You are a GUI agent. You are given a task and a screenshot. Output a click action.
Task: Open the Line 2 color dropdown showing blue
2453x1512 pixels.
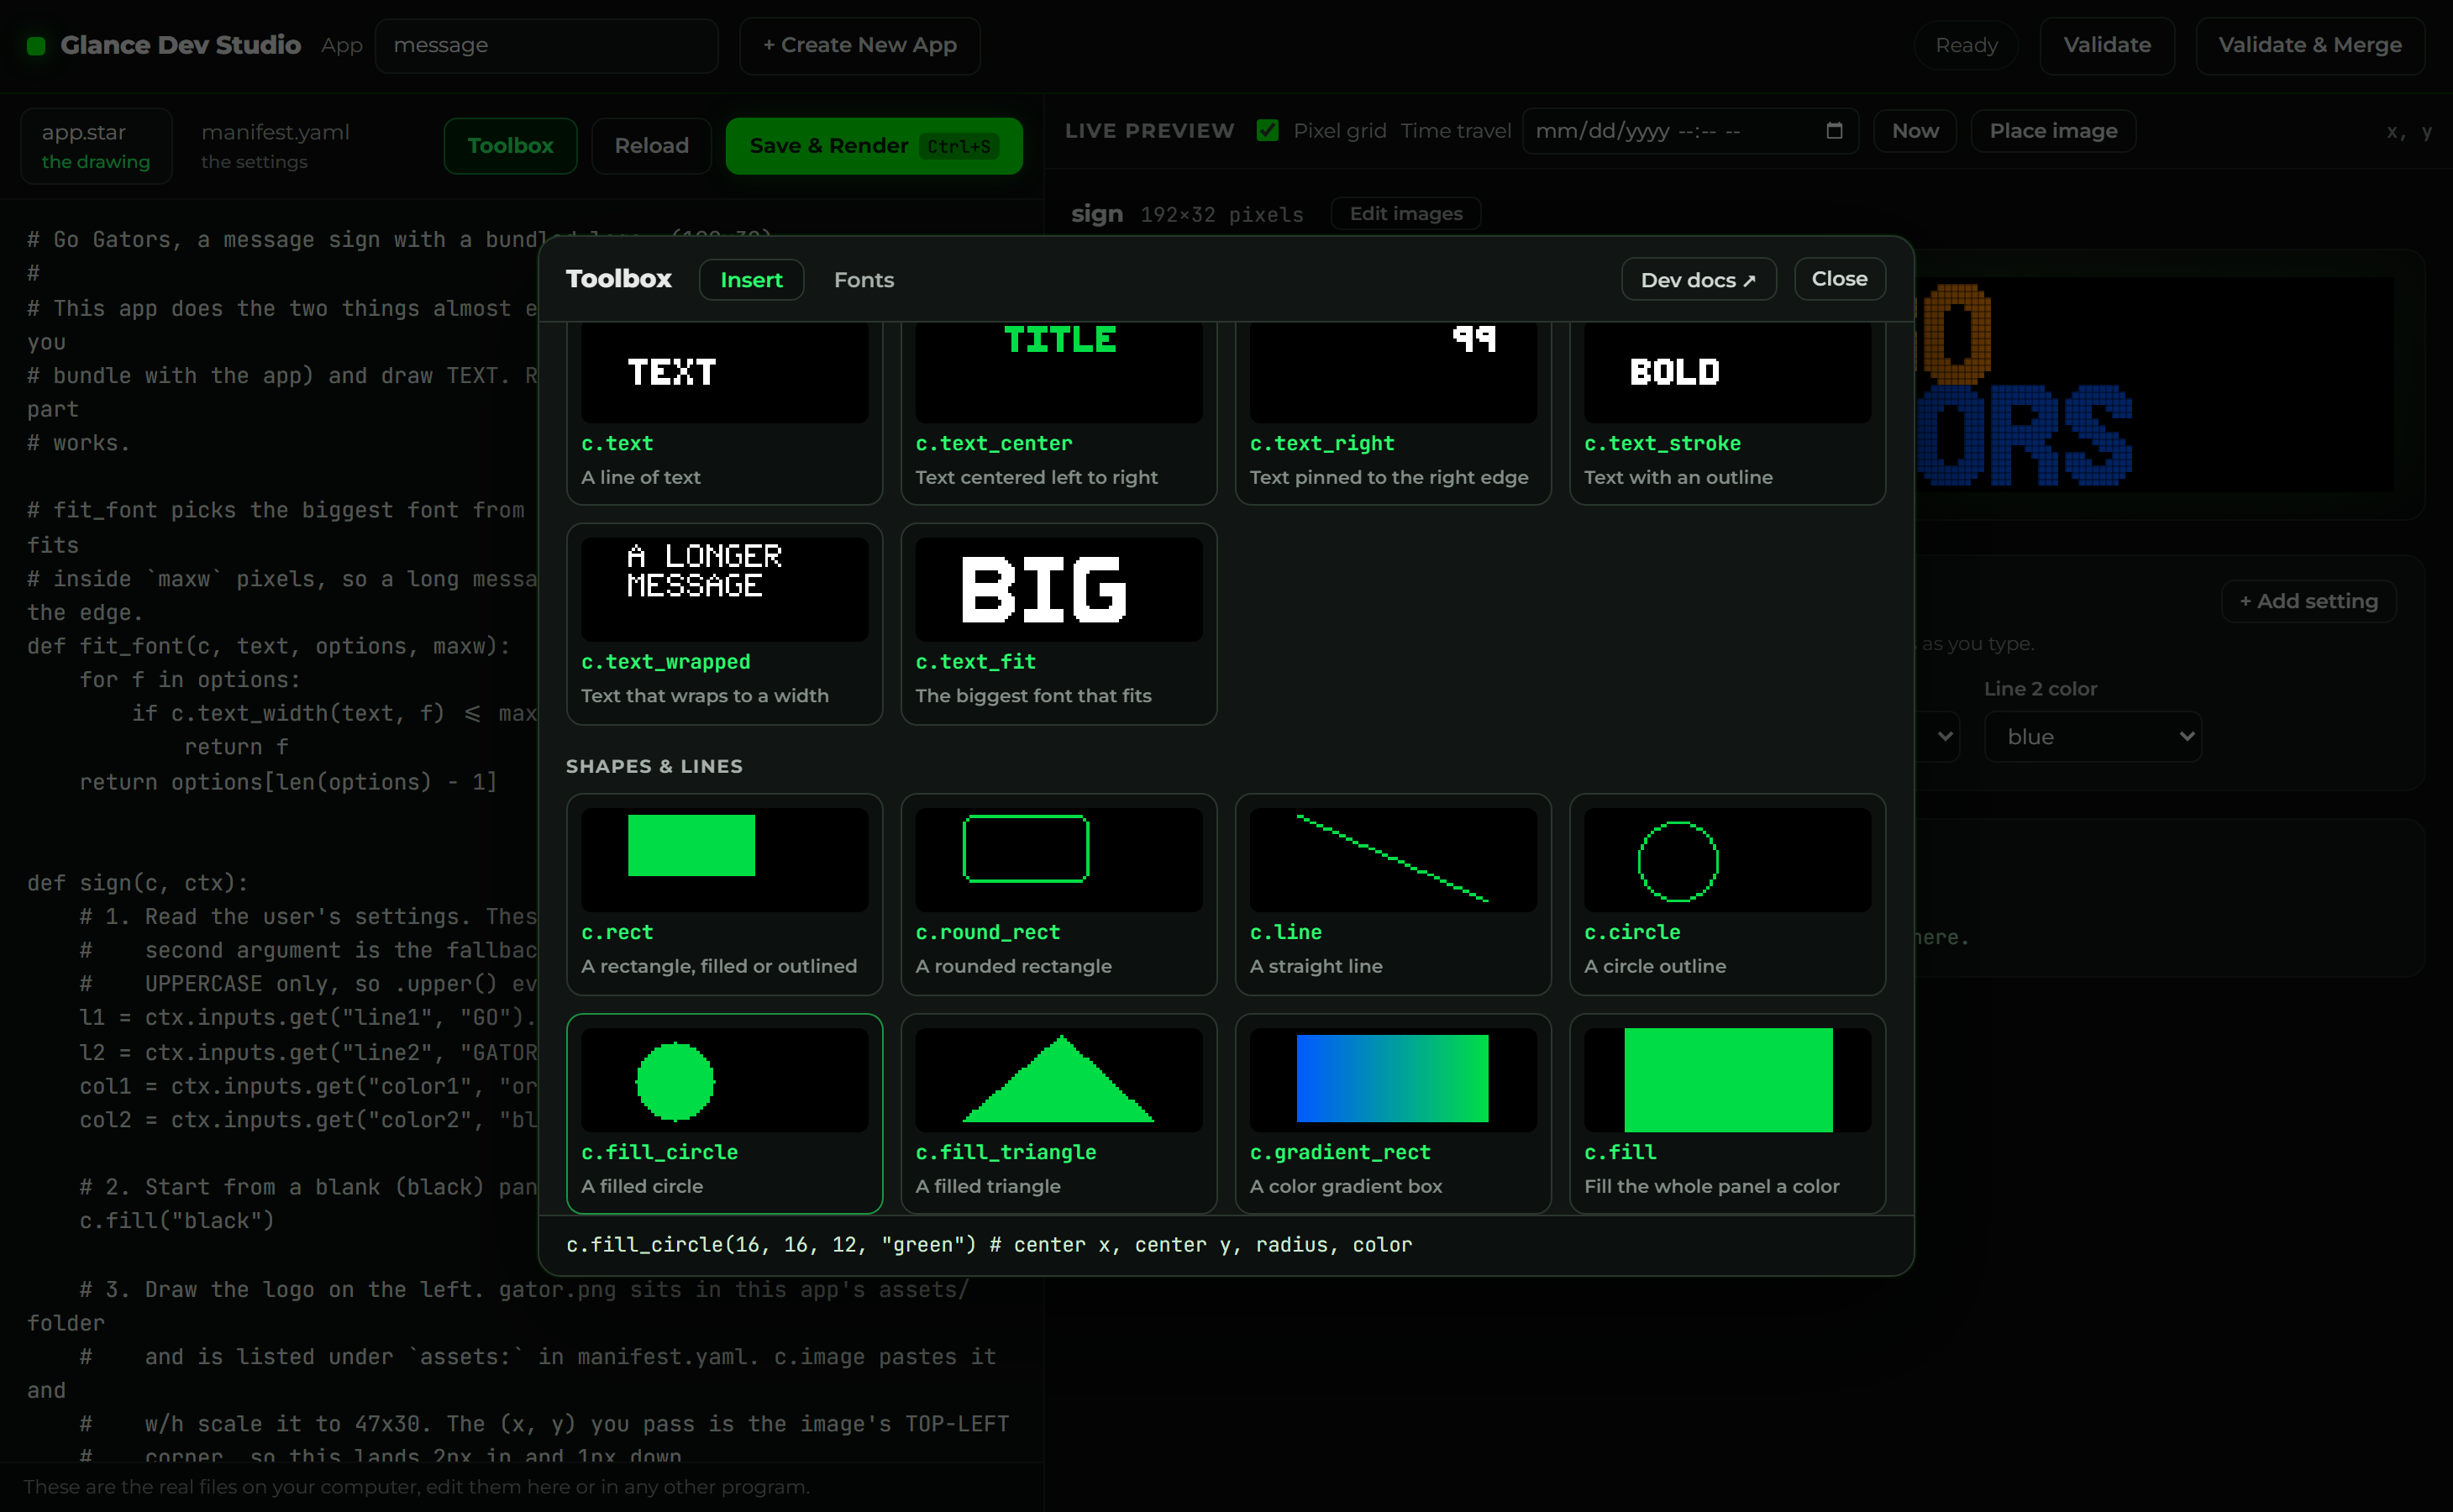tap(2092, 737)
